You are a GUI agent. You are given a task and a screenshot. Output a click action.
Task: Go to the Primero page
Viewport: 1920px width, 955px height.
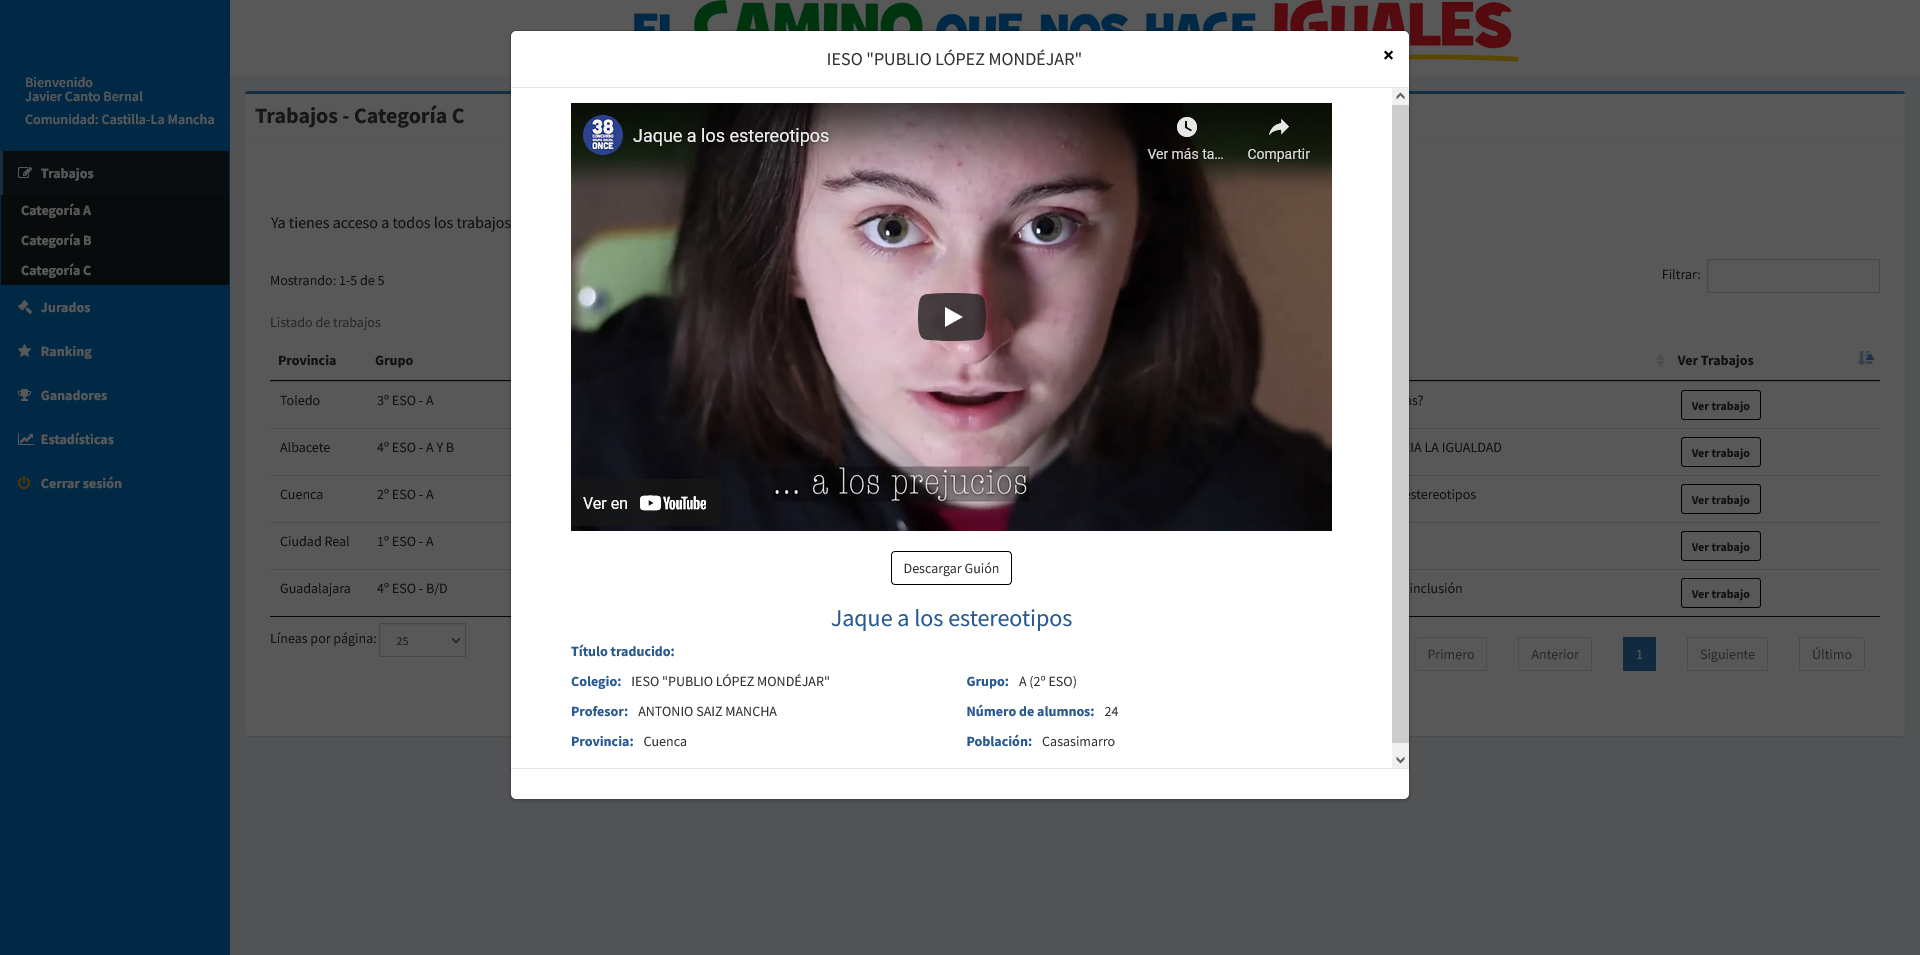(1450, 654)
